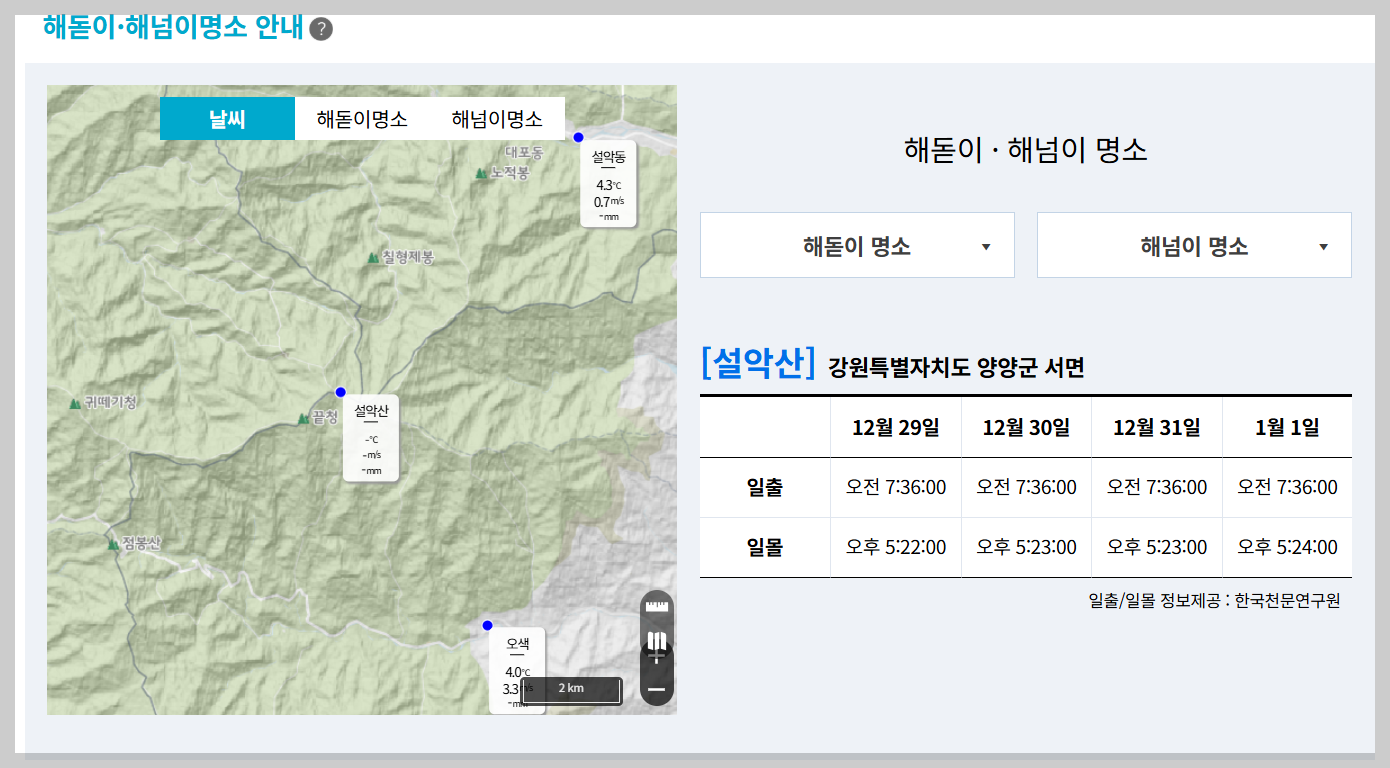Click the 해돋이 · 해넘이 명소 heading
The height and width of the screenshot is (768, 1390).
[x=1026, y=150]
